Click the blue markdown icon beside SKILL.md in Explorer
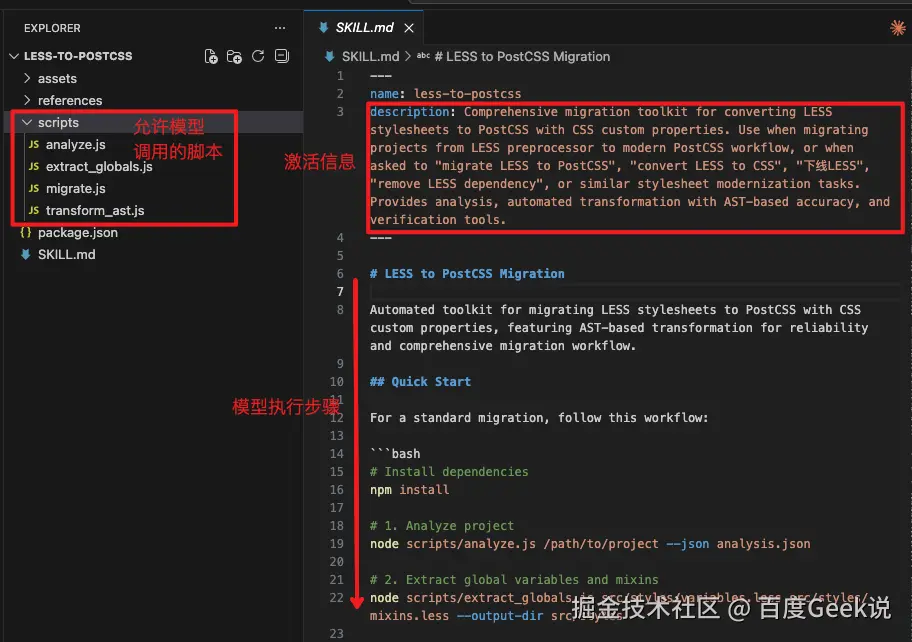Screen dimensions: 912x642 (x=26, y=255)
